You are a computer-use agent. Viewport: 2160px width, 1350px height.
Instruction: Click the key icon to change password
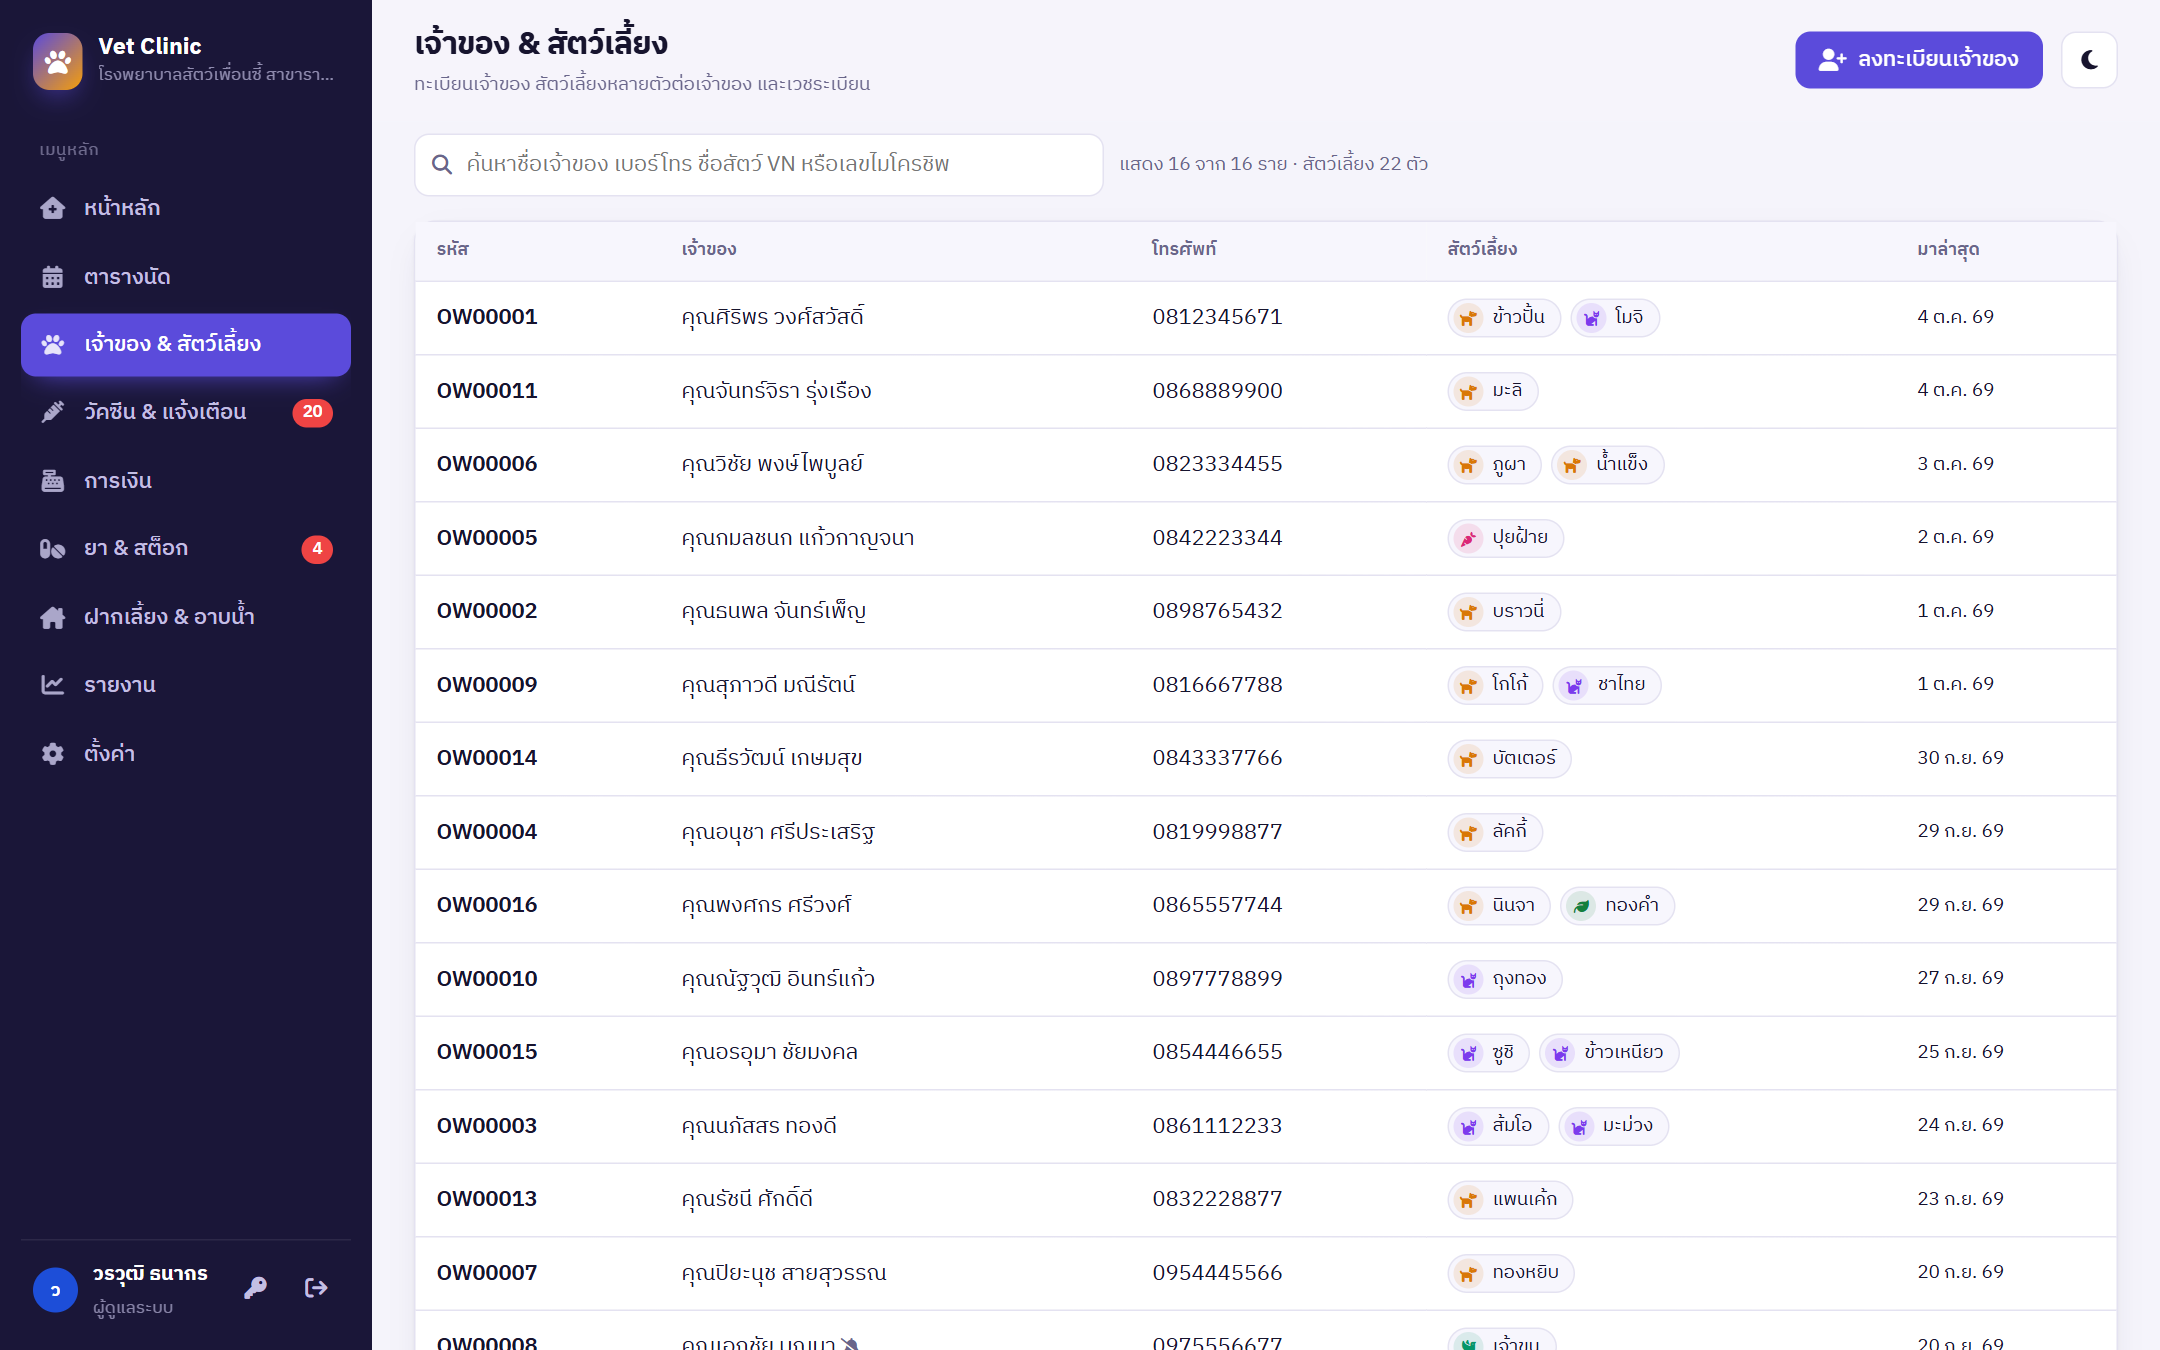coord(256,1288)
